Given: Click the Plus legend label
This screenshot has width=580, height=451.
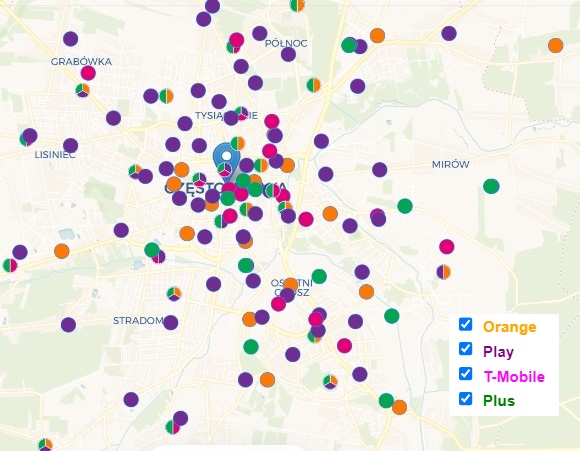Looking at the screenshot, I should (x=499, y=401).
